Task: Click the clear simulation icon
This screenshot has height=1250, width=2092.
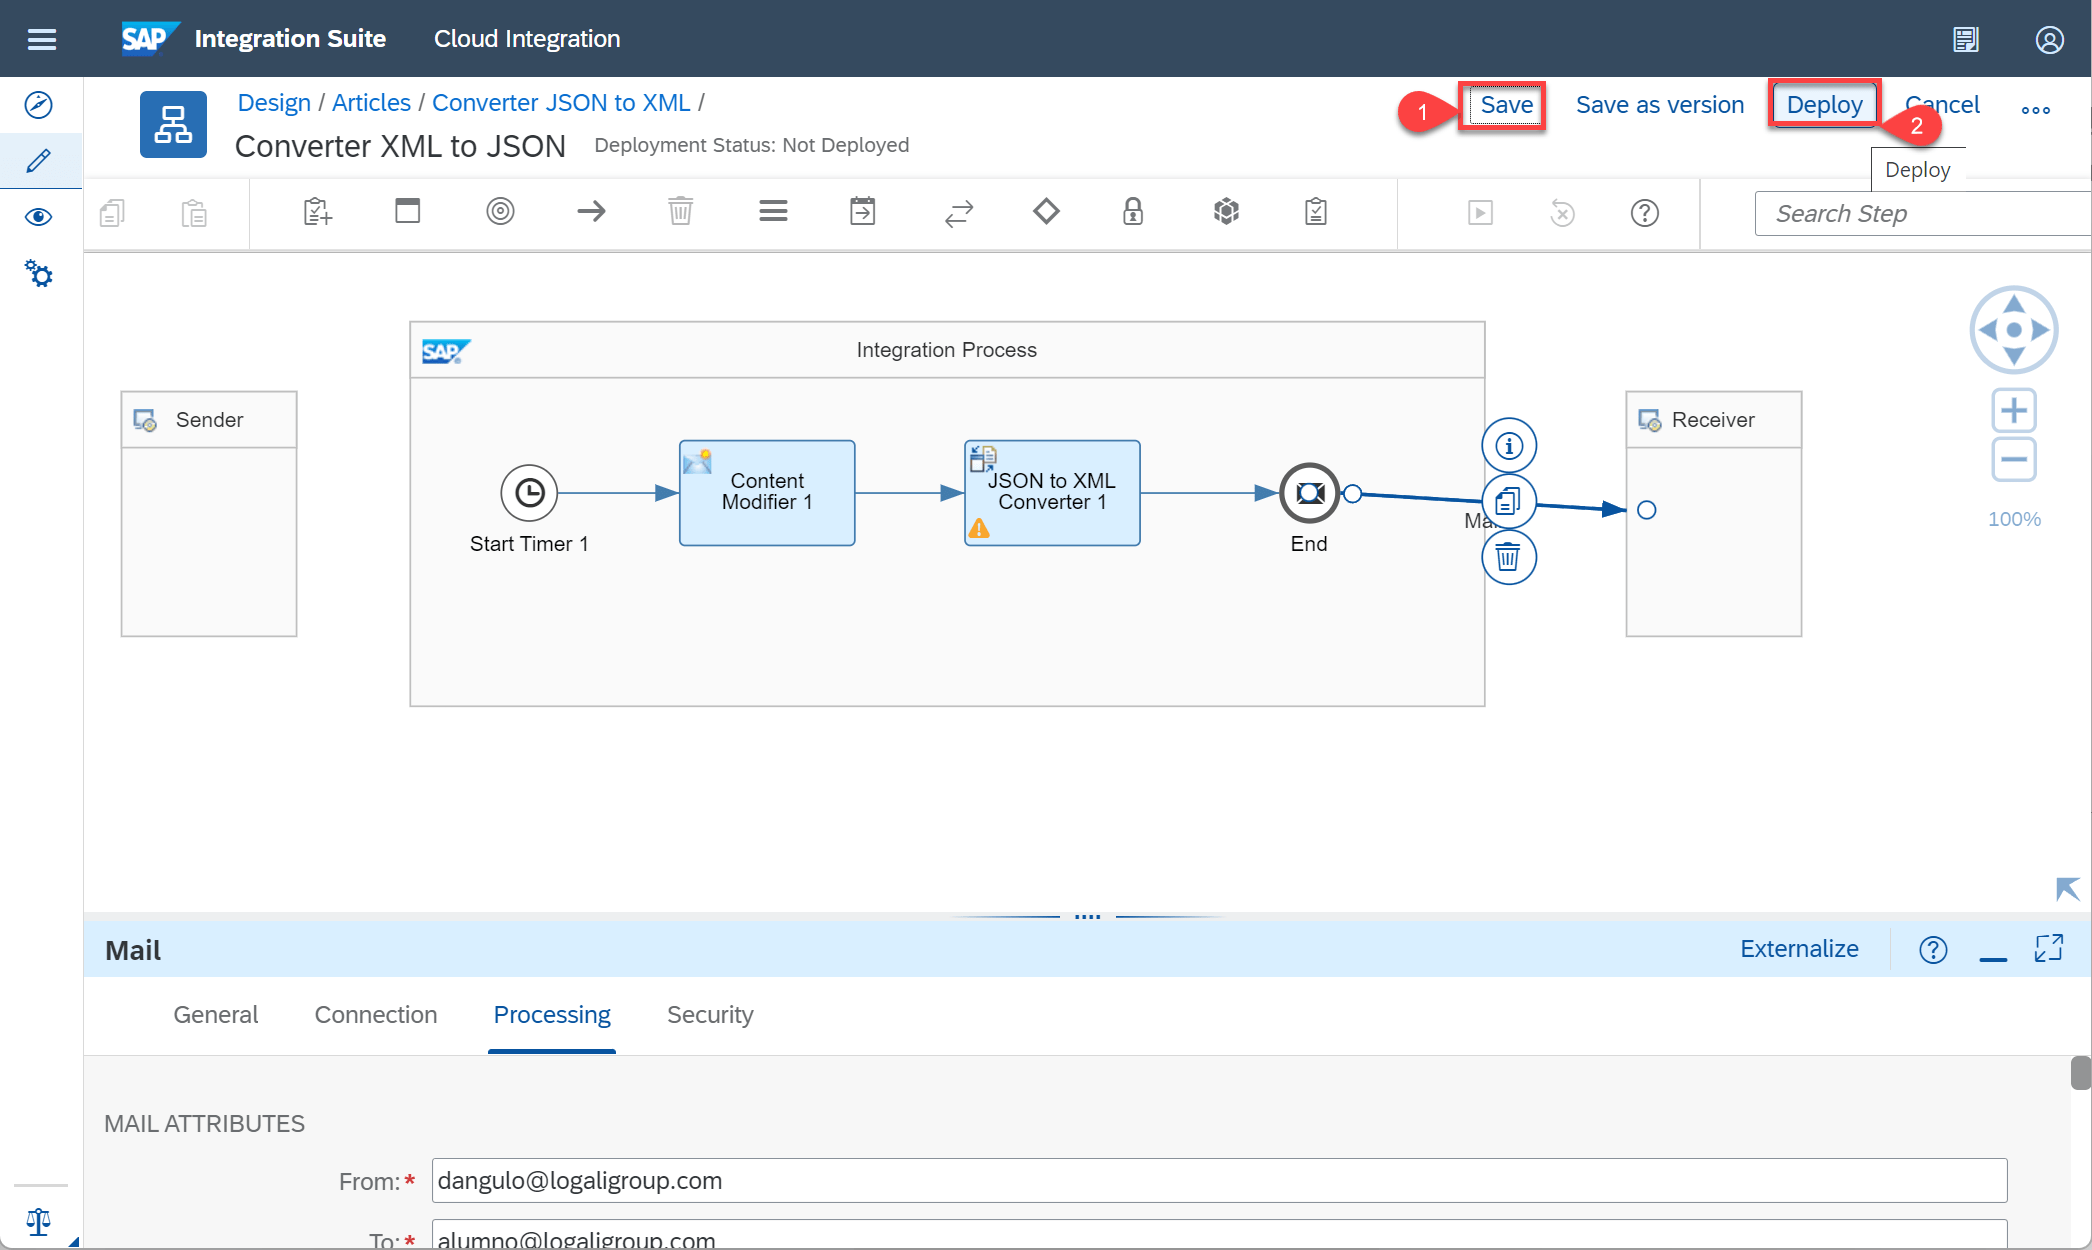Action: (1562, 213)
